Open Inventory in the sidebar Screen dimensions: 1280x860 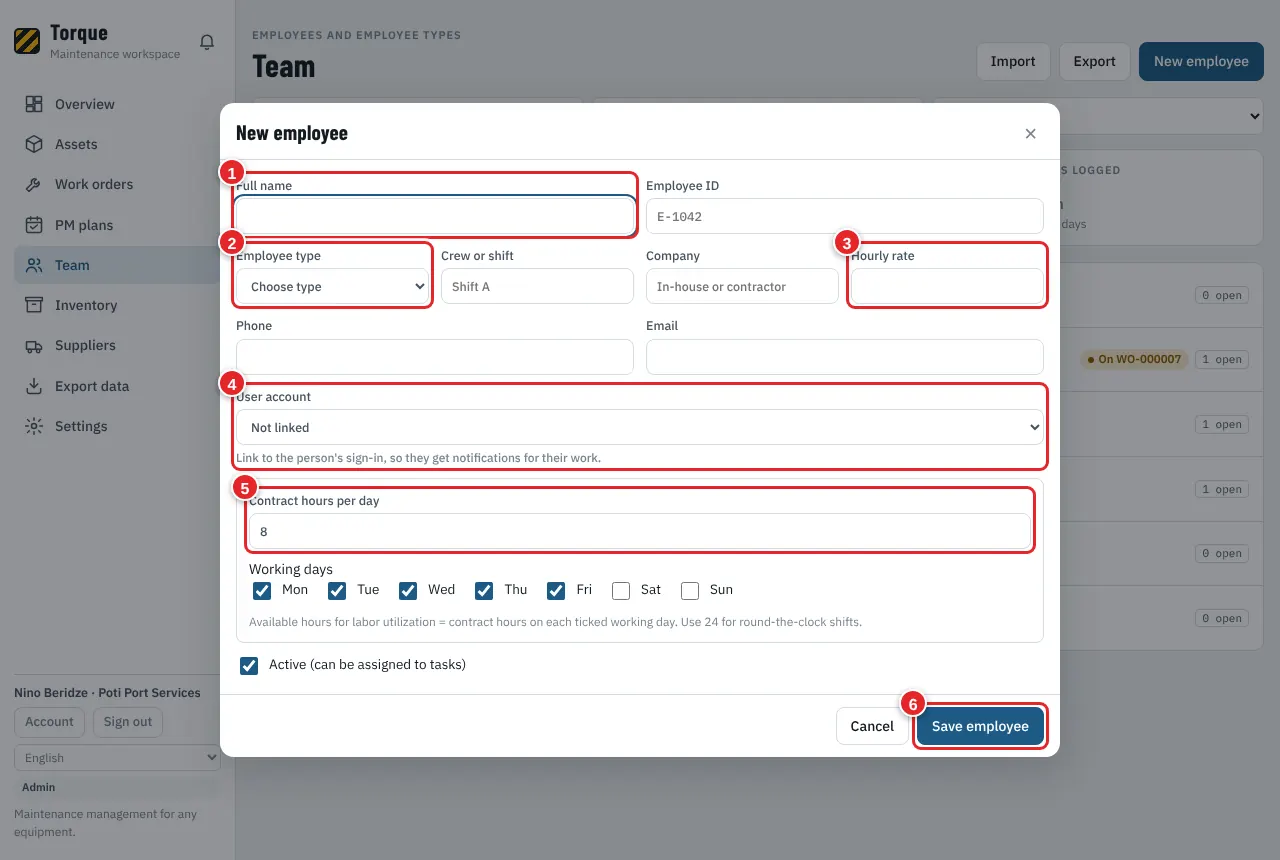point(117,305)
